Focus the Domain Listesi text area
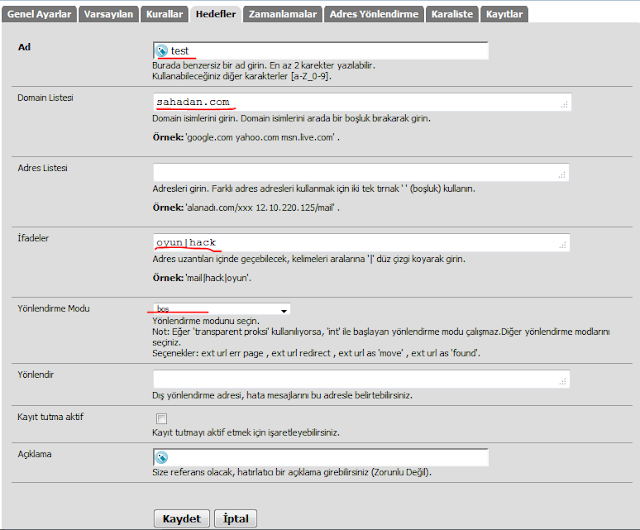 [x=362, y=102]
